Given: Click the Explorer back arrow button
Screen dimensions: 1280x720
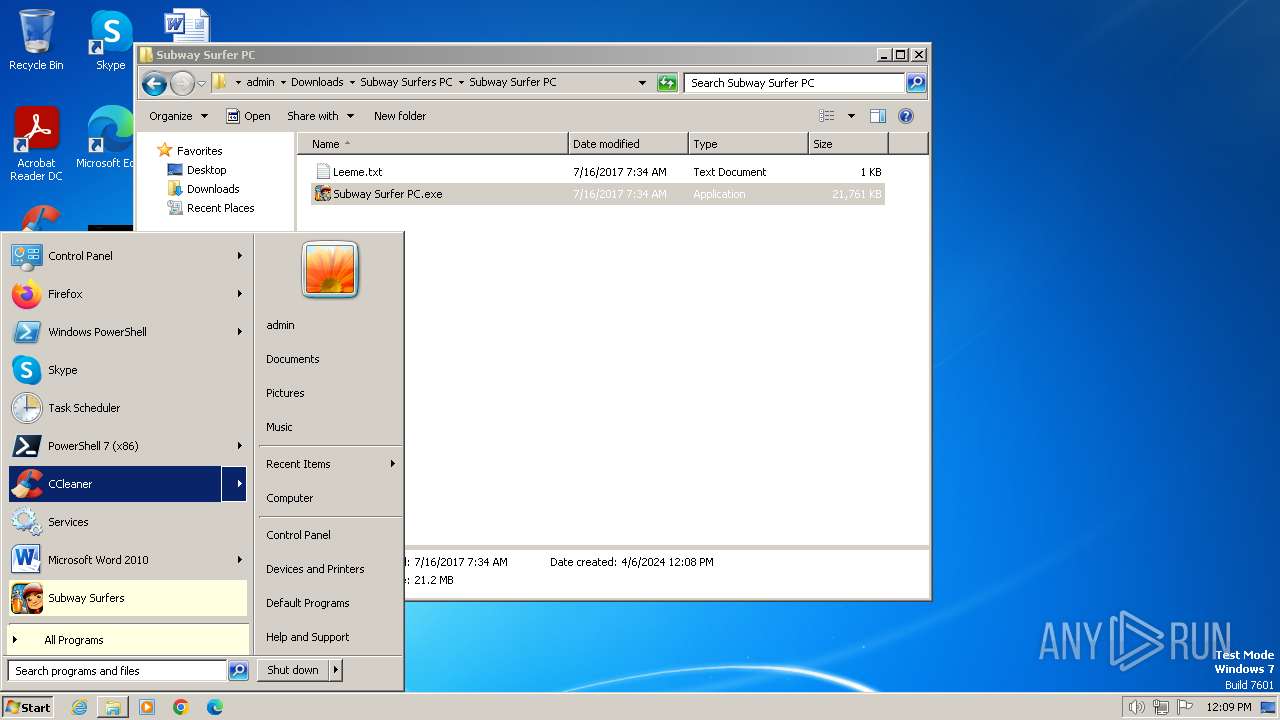Looking at the screenshot, I should [x=154, y=83].
